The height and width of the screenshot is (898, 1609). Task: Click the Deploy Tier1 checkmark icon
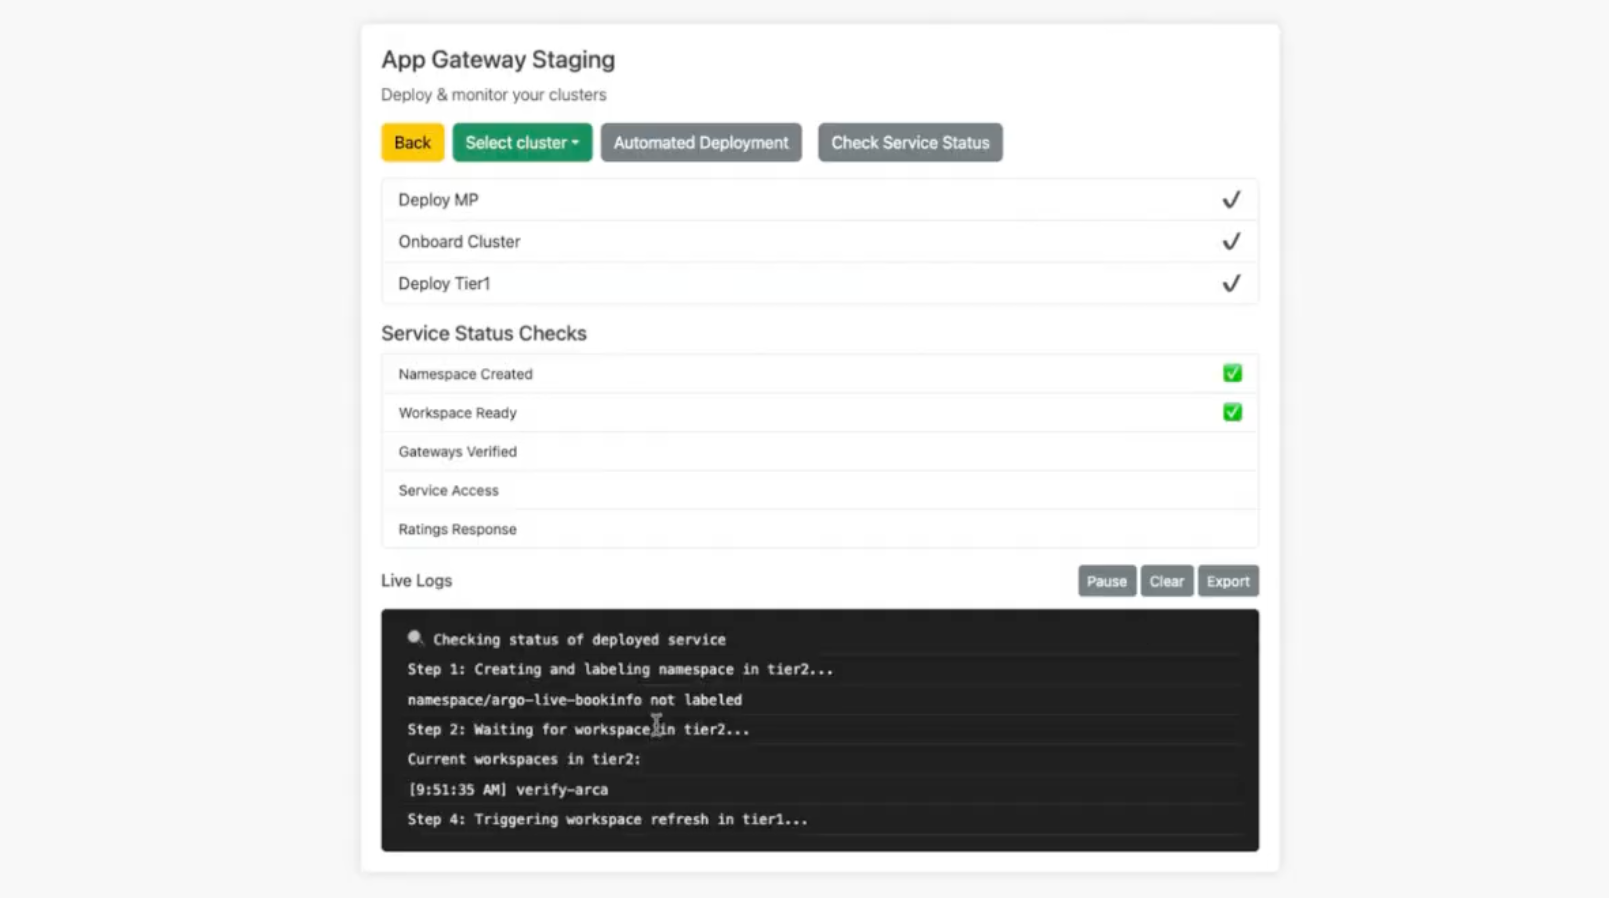coord(1231,284)
